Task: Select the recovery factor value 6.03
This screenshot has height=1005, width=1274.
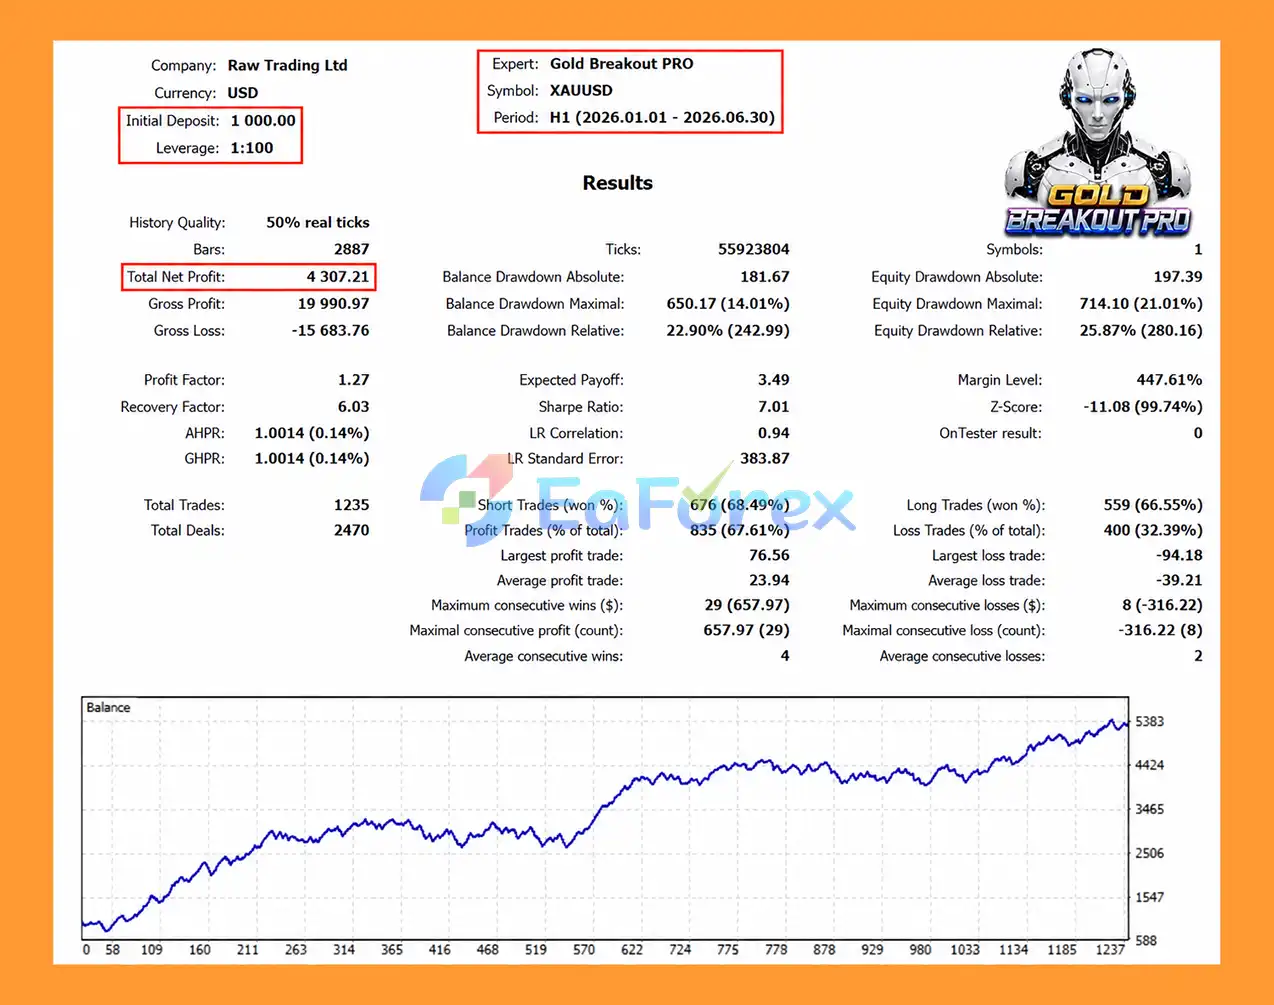Action: (354, 407)
